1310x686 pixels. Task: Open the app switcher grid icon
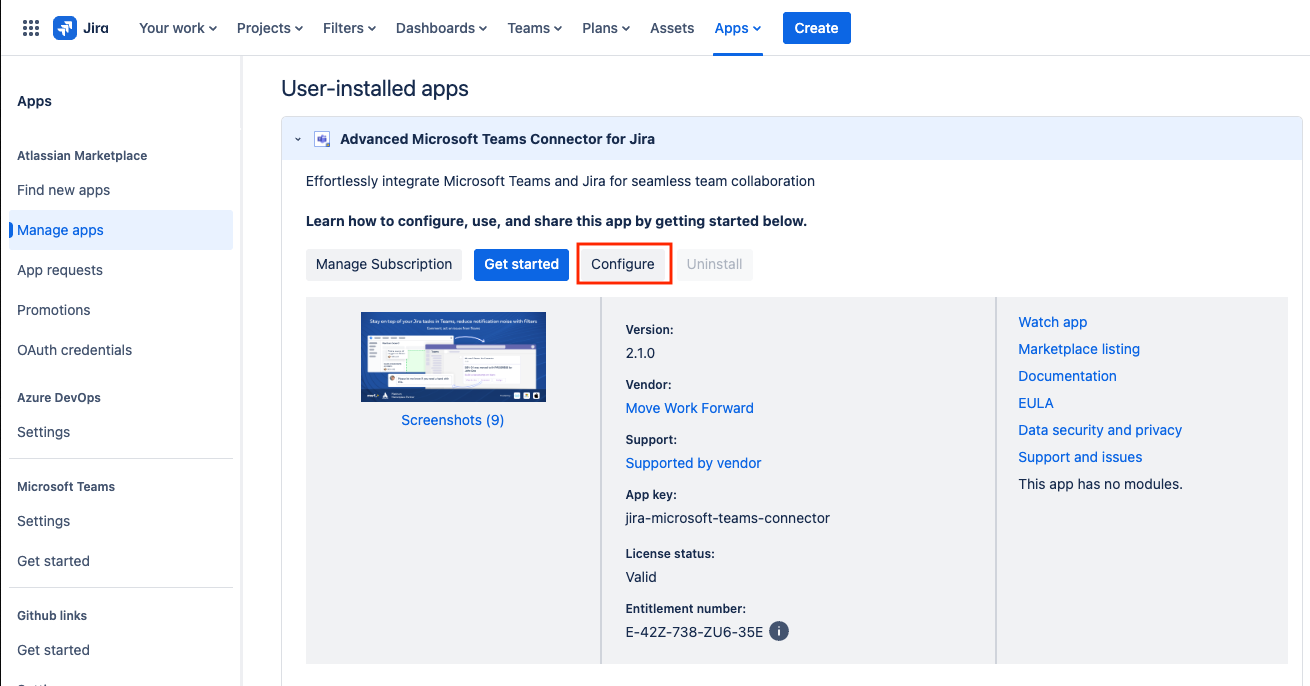click(x=30, y=28)
